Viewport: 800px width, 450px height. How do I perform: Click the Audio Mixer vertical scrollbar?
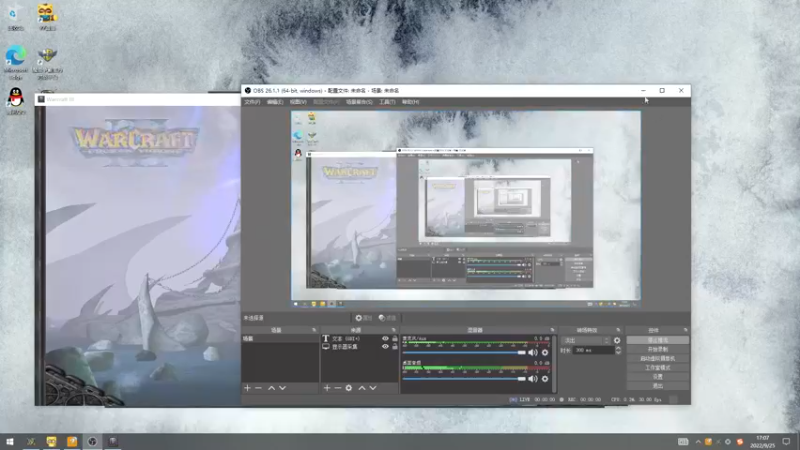(554, 364)
